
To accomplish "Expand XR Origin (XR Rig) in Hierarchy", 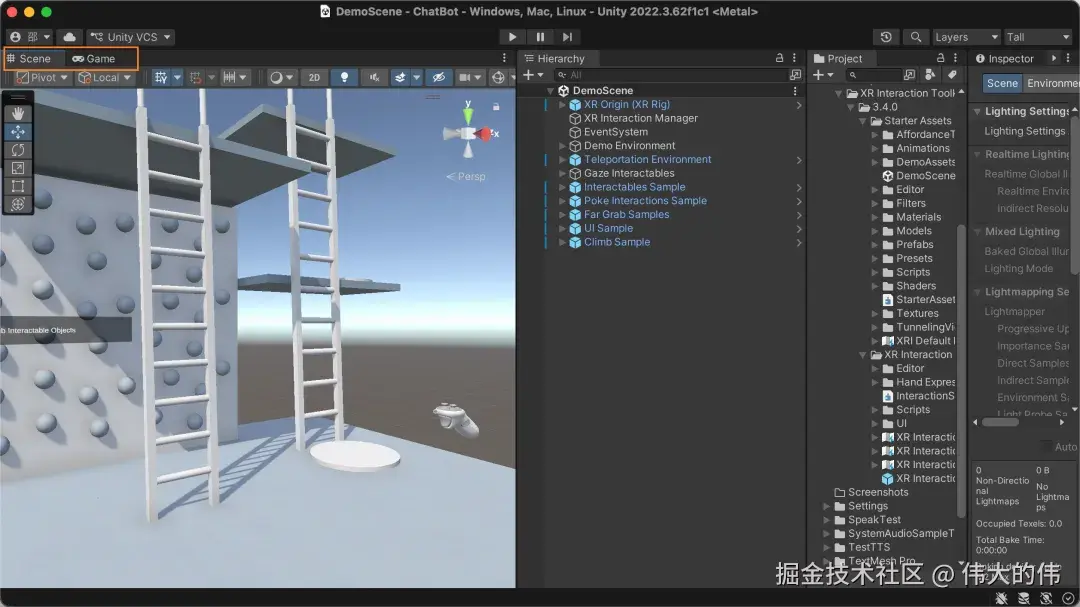I will click(x=562, y=105).
